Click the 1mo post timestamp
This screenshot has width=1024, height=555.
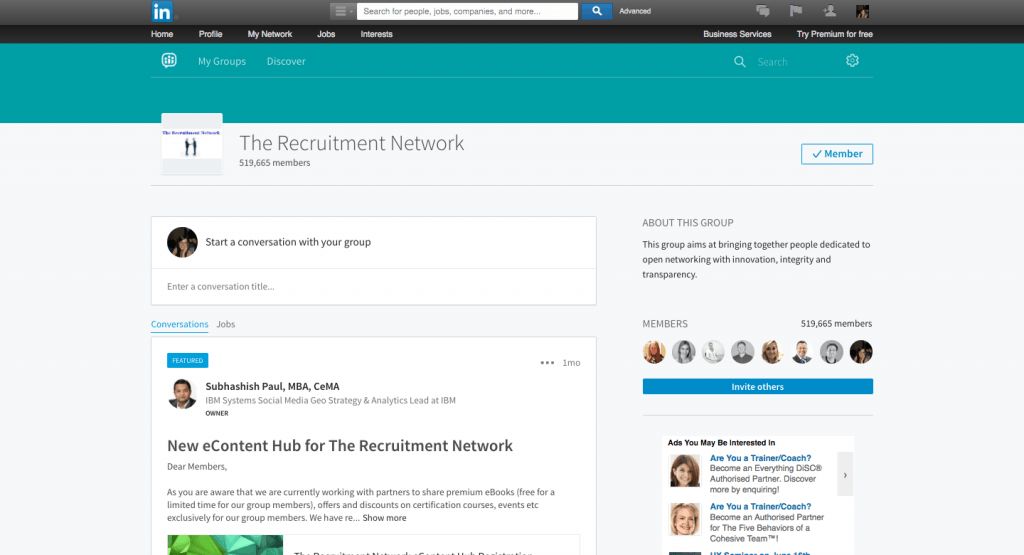[571, 363]
